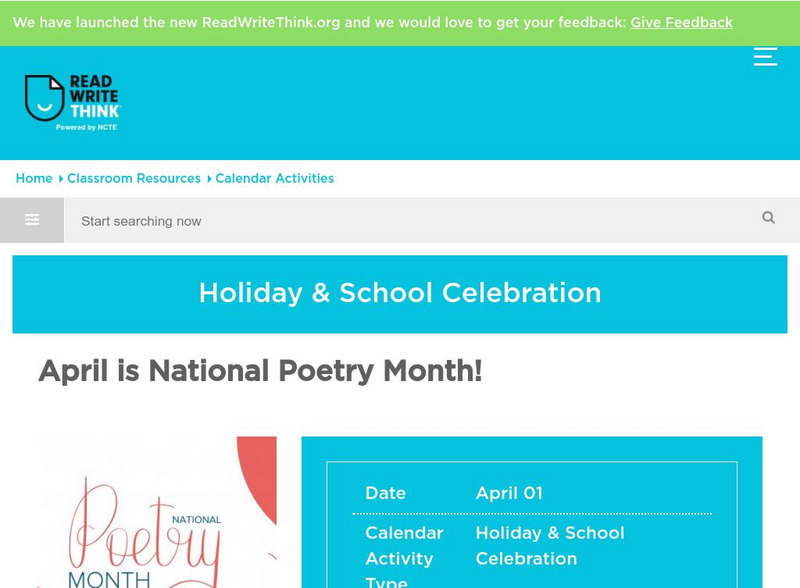Viewport: 800px width, 588px height.
Task: Click the arrow before Calendar Activities breadcrumb
Action: coord(209,179)
